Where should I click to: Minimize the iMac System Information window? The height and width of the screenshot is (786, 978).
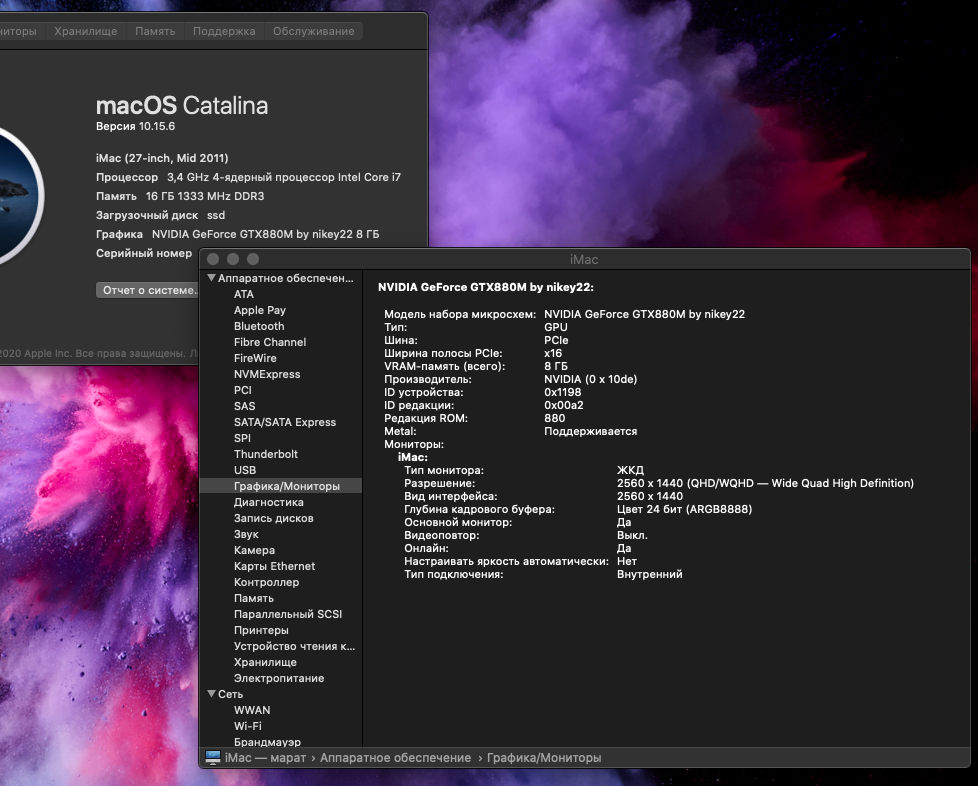tap(233, 259)
